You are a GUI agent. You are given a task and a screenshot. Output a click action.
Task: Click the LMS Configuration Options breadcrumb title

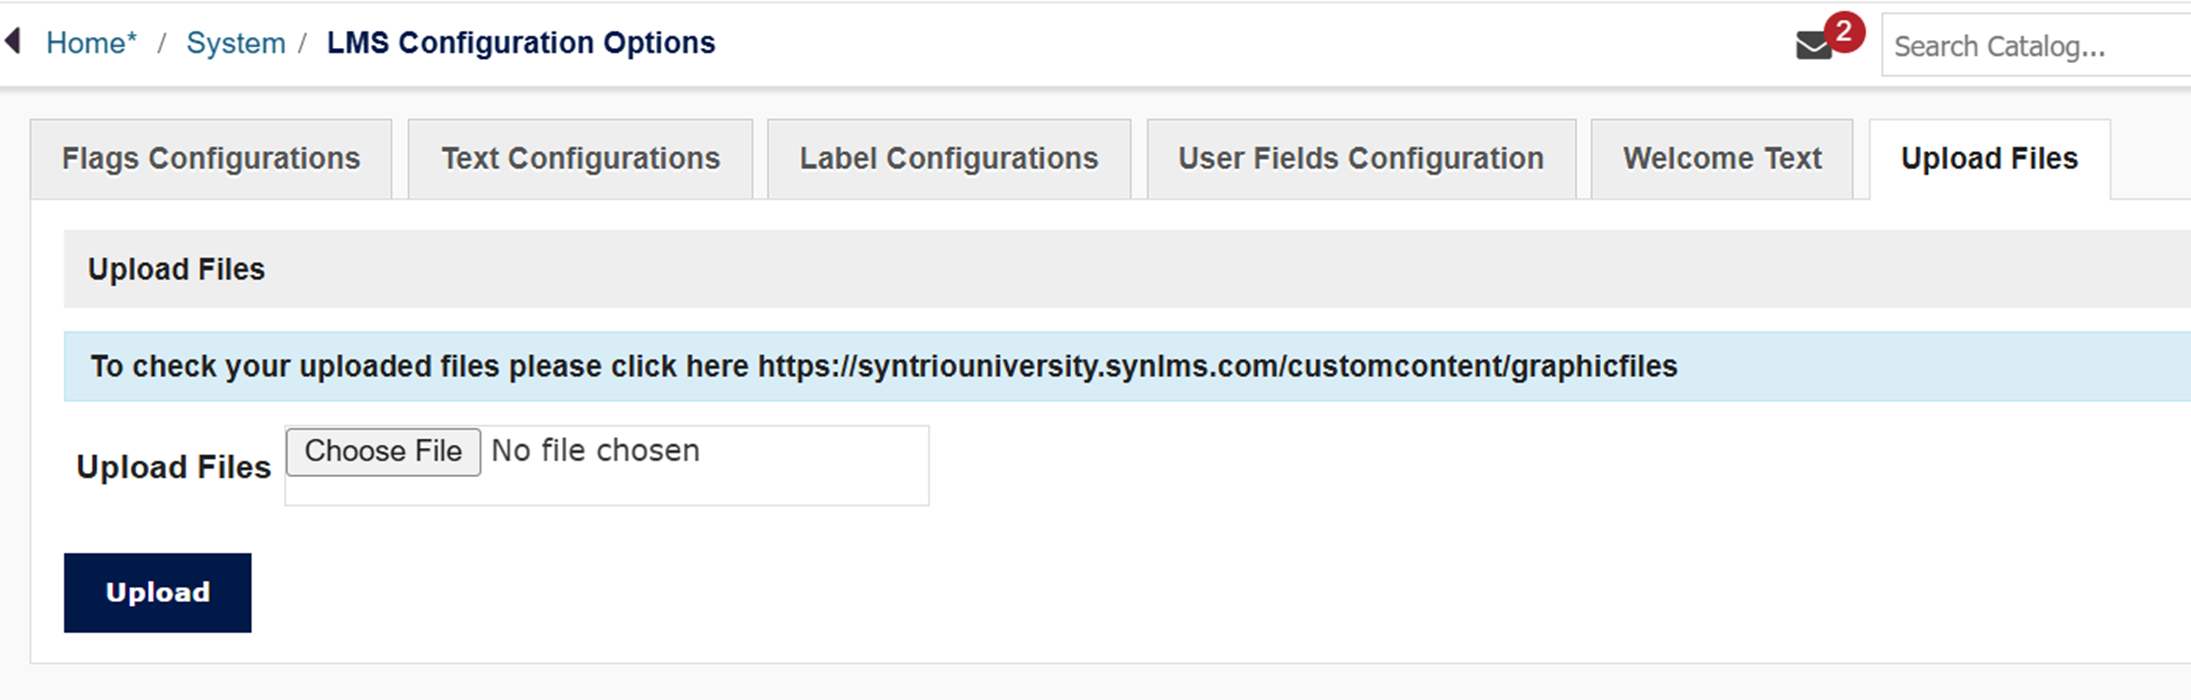coord(521,43)
